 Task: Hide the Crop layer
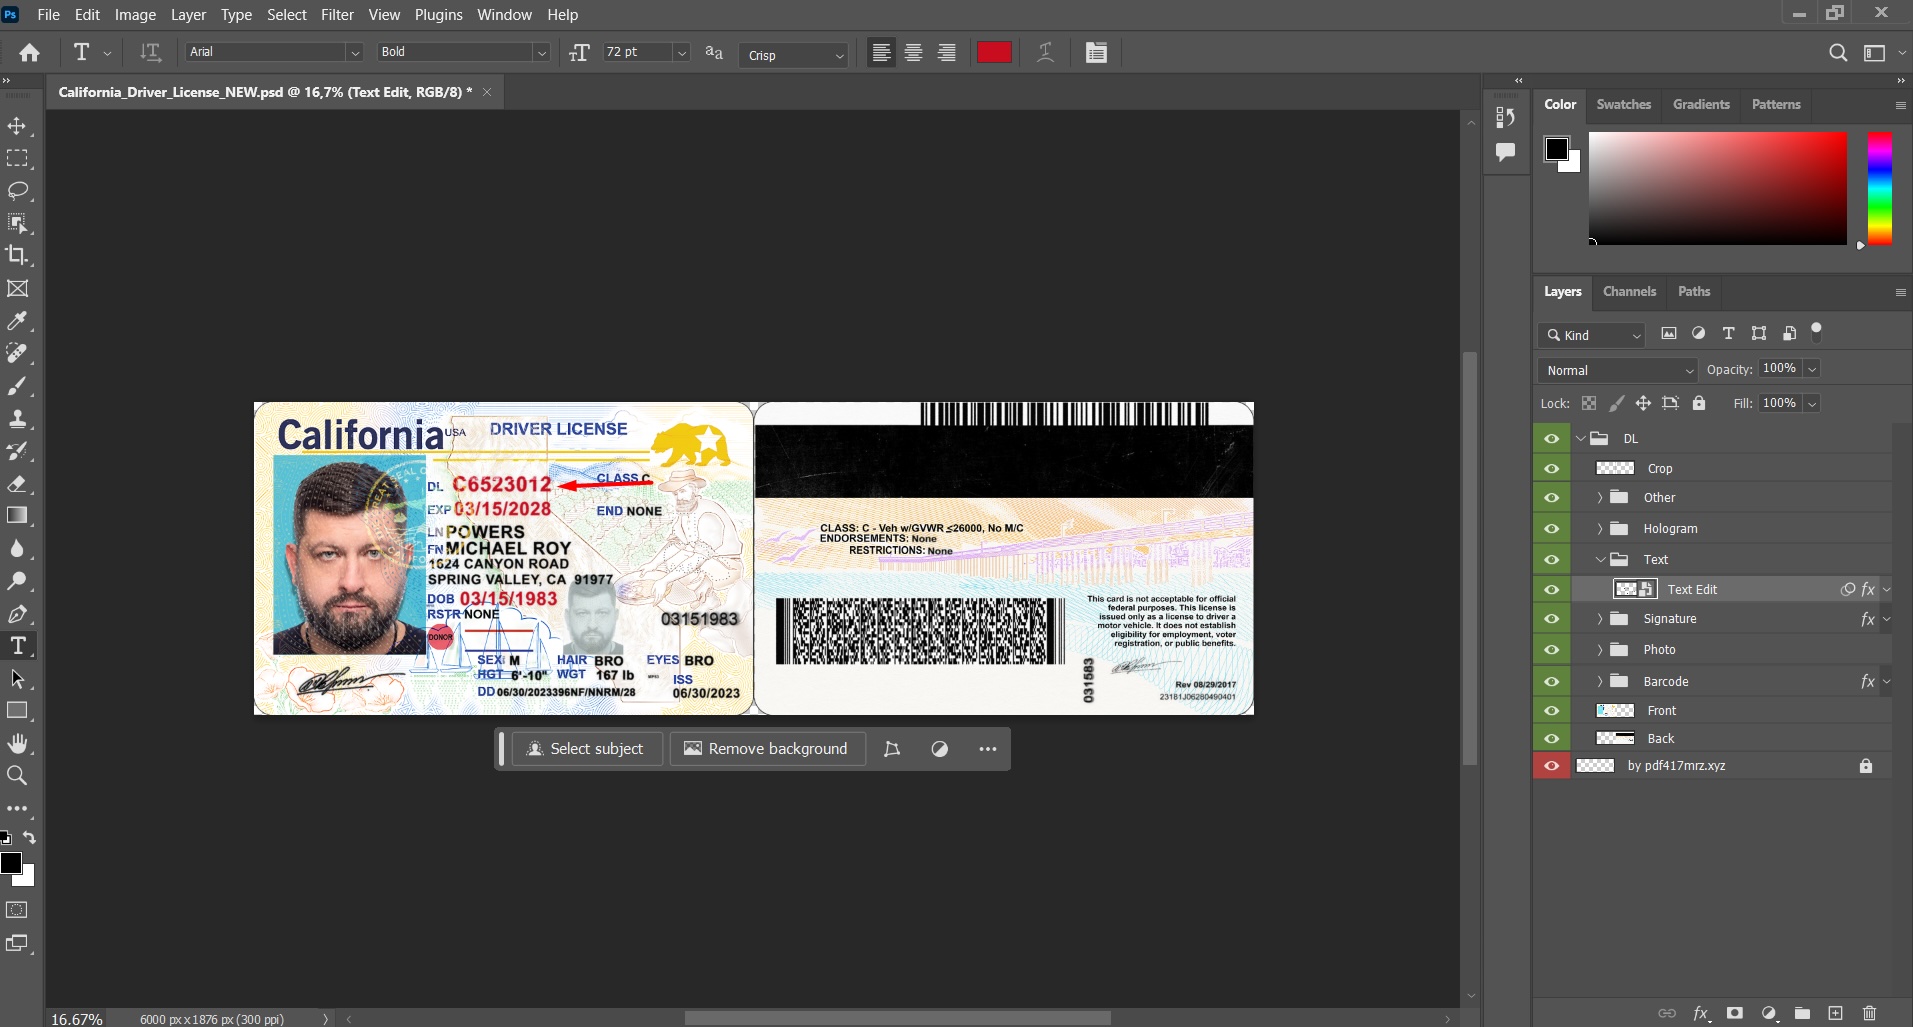click(x=1551, y=468)
